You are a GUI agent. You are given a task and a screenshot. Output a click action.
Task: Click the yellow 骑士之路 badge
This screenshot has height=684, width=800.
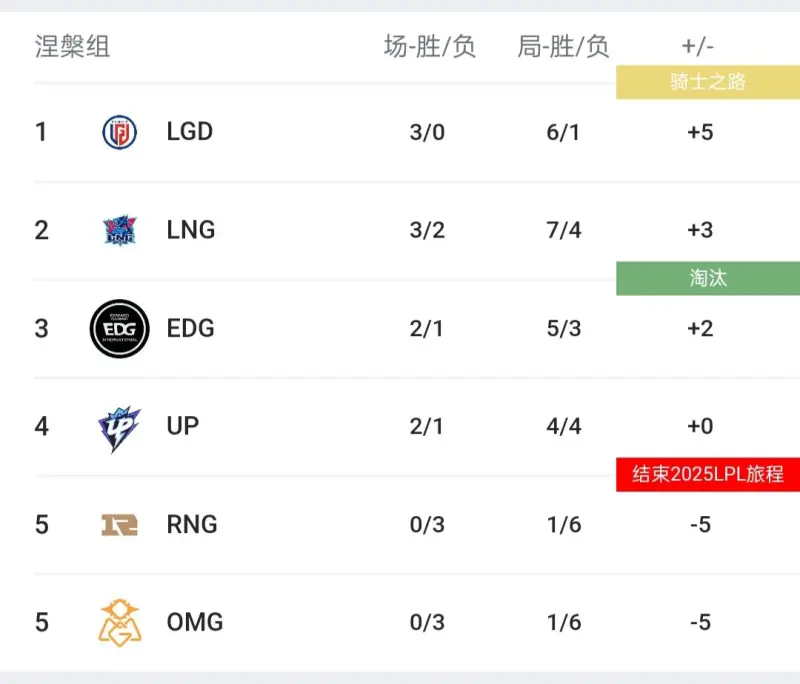[x=708, y=82]
